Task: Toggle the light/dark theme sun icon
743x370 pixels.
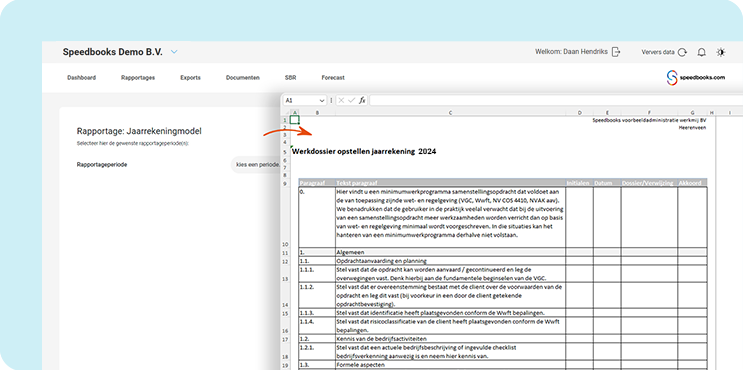Action: click(x=721, y=52)
